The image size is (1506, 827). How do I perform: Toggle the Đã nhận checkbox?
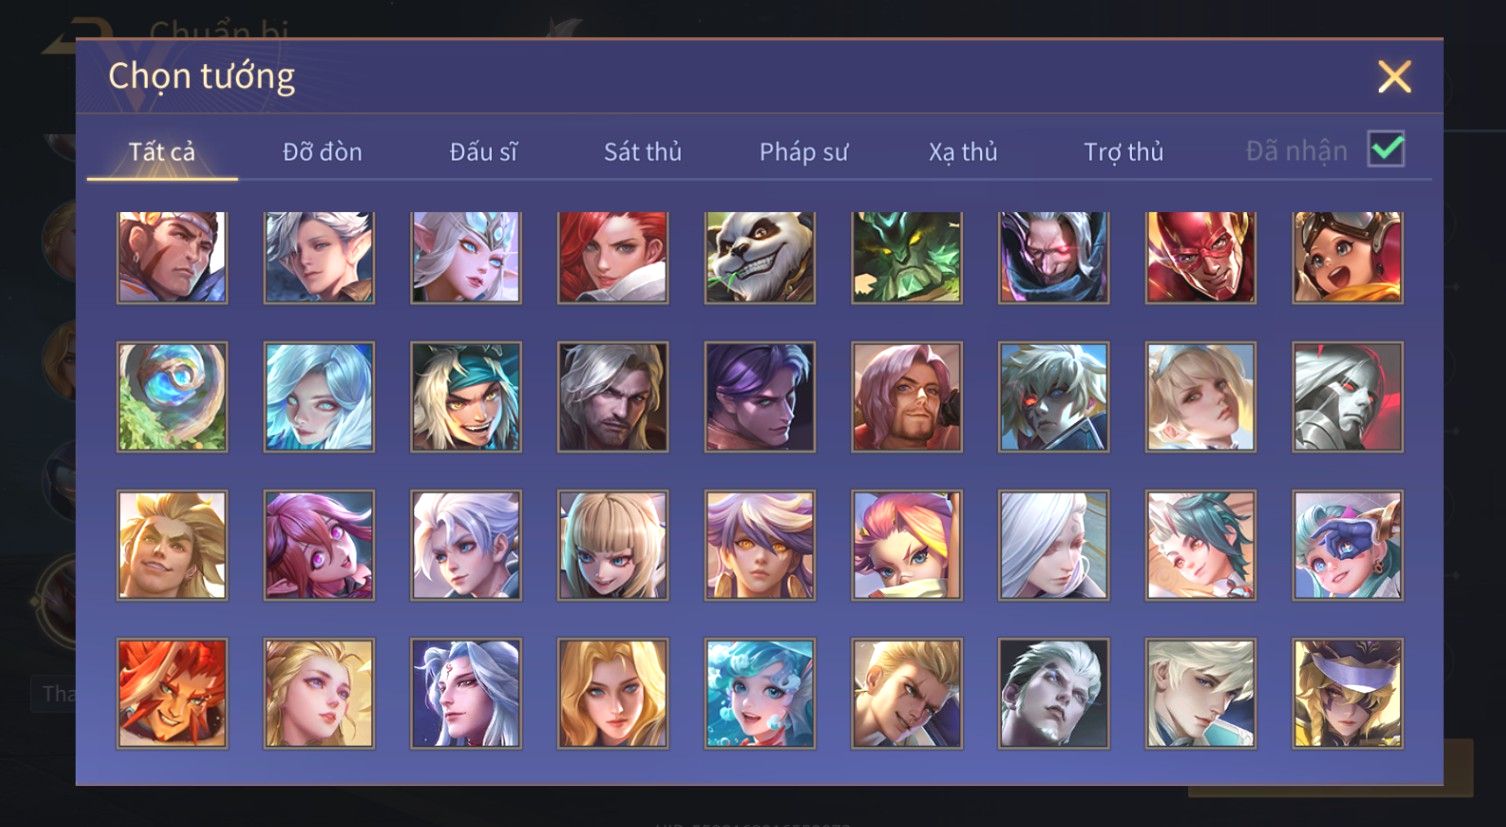(1386, 150)
